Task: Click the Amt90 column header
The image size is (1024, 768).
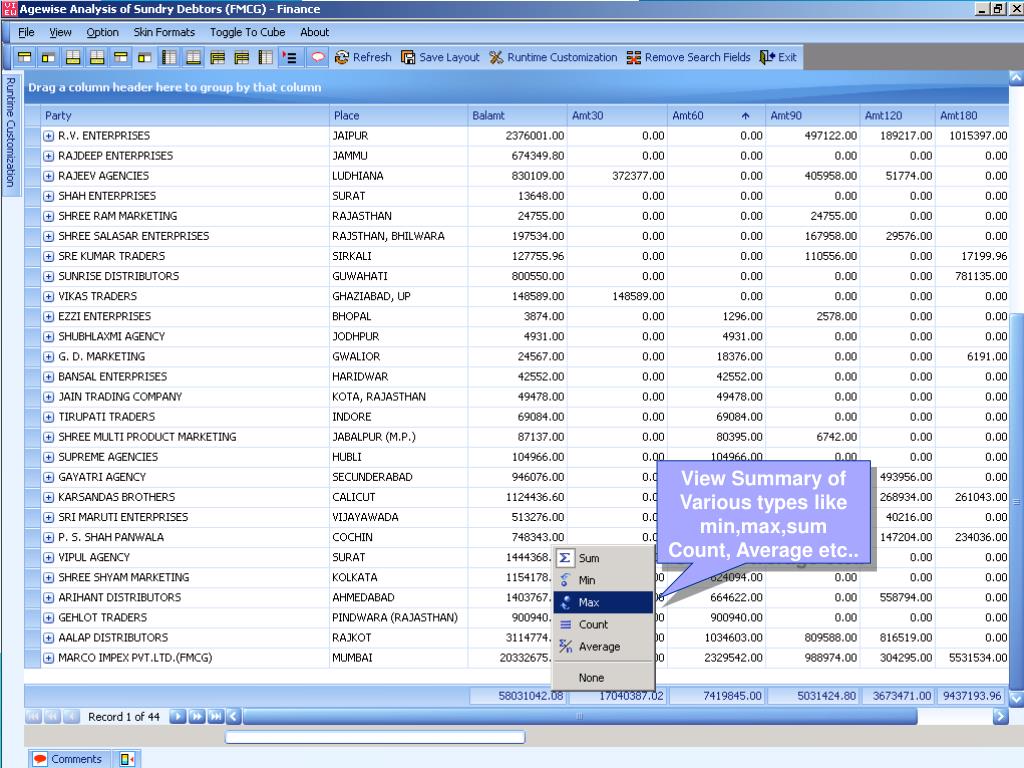Action: coord(812,116)
